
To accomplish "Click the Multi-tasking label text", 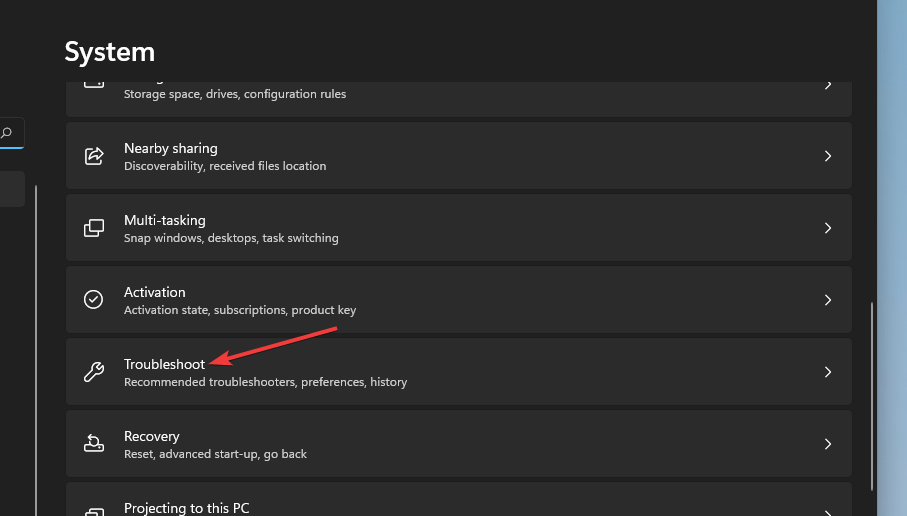I will [x=164, y=220].
